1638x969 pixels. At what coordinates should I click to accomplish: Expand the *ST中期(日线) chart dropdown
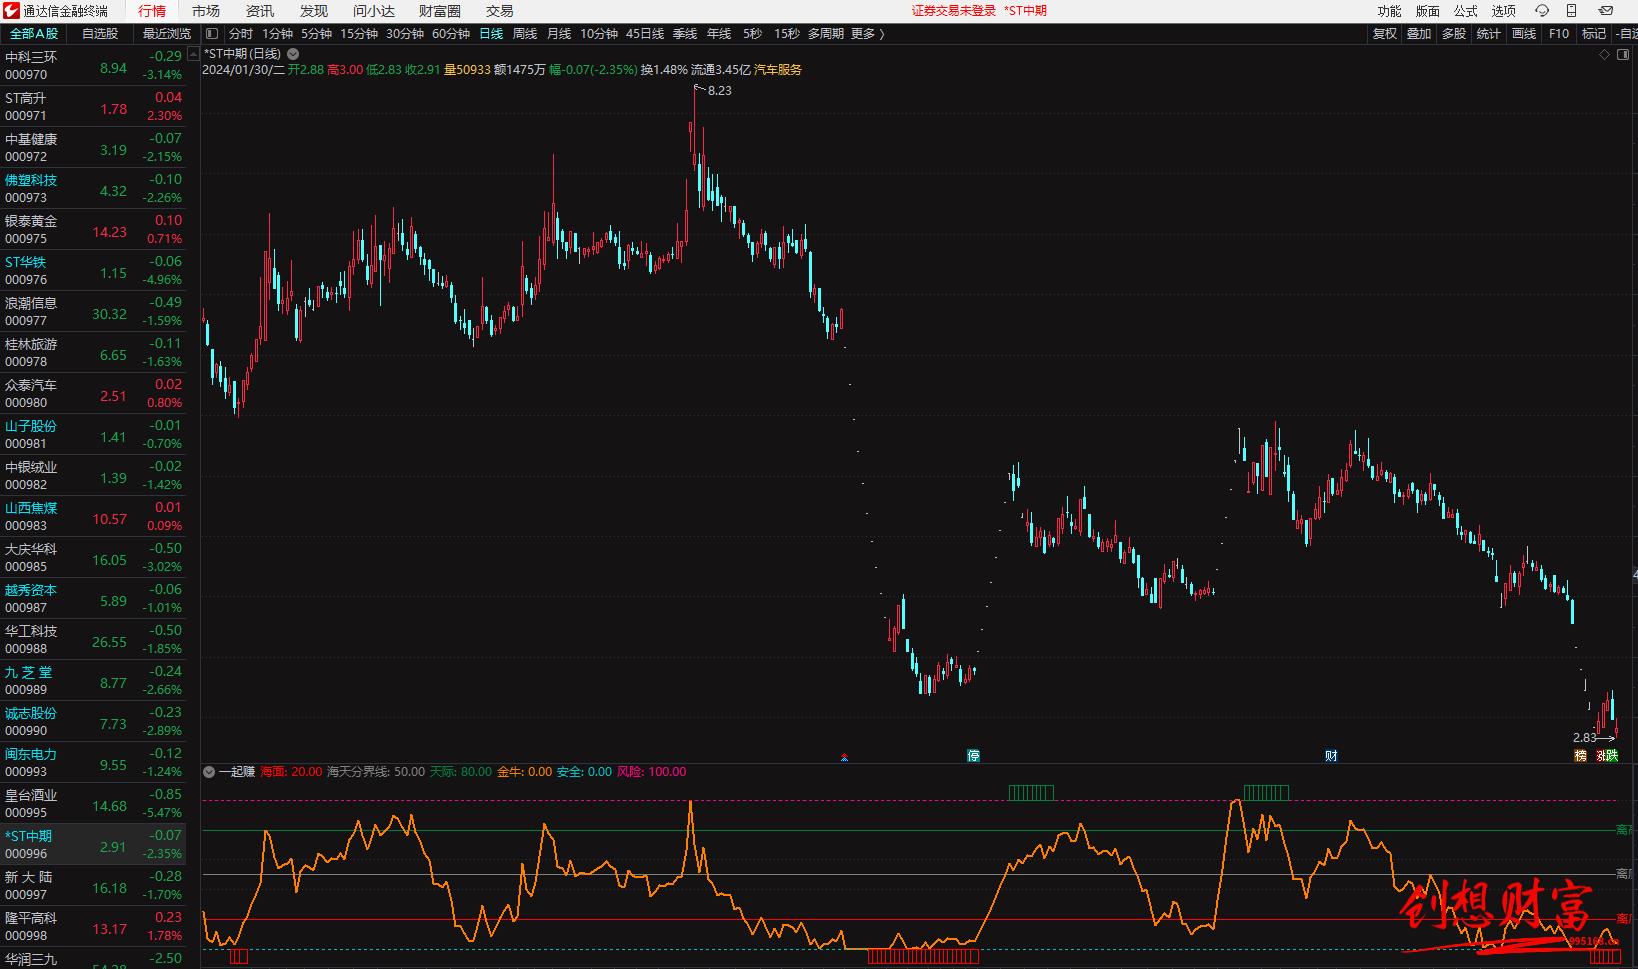[x=293, y=54]
